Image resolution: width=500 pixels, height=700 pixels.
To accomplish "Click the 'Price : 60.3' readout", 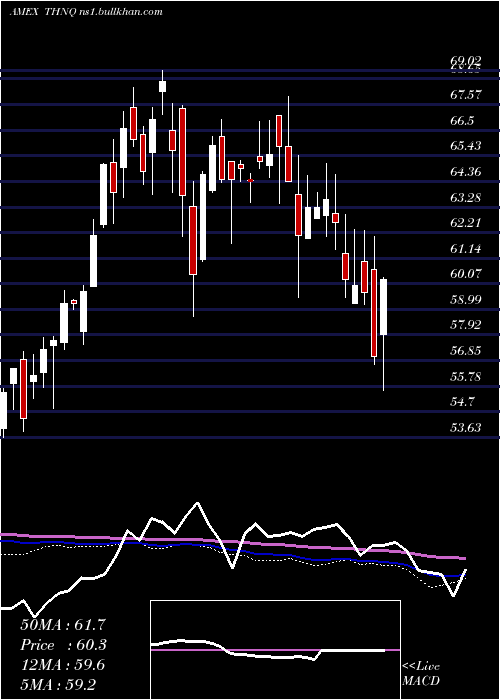I will tap(63, 645).
